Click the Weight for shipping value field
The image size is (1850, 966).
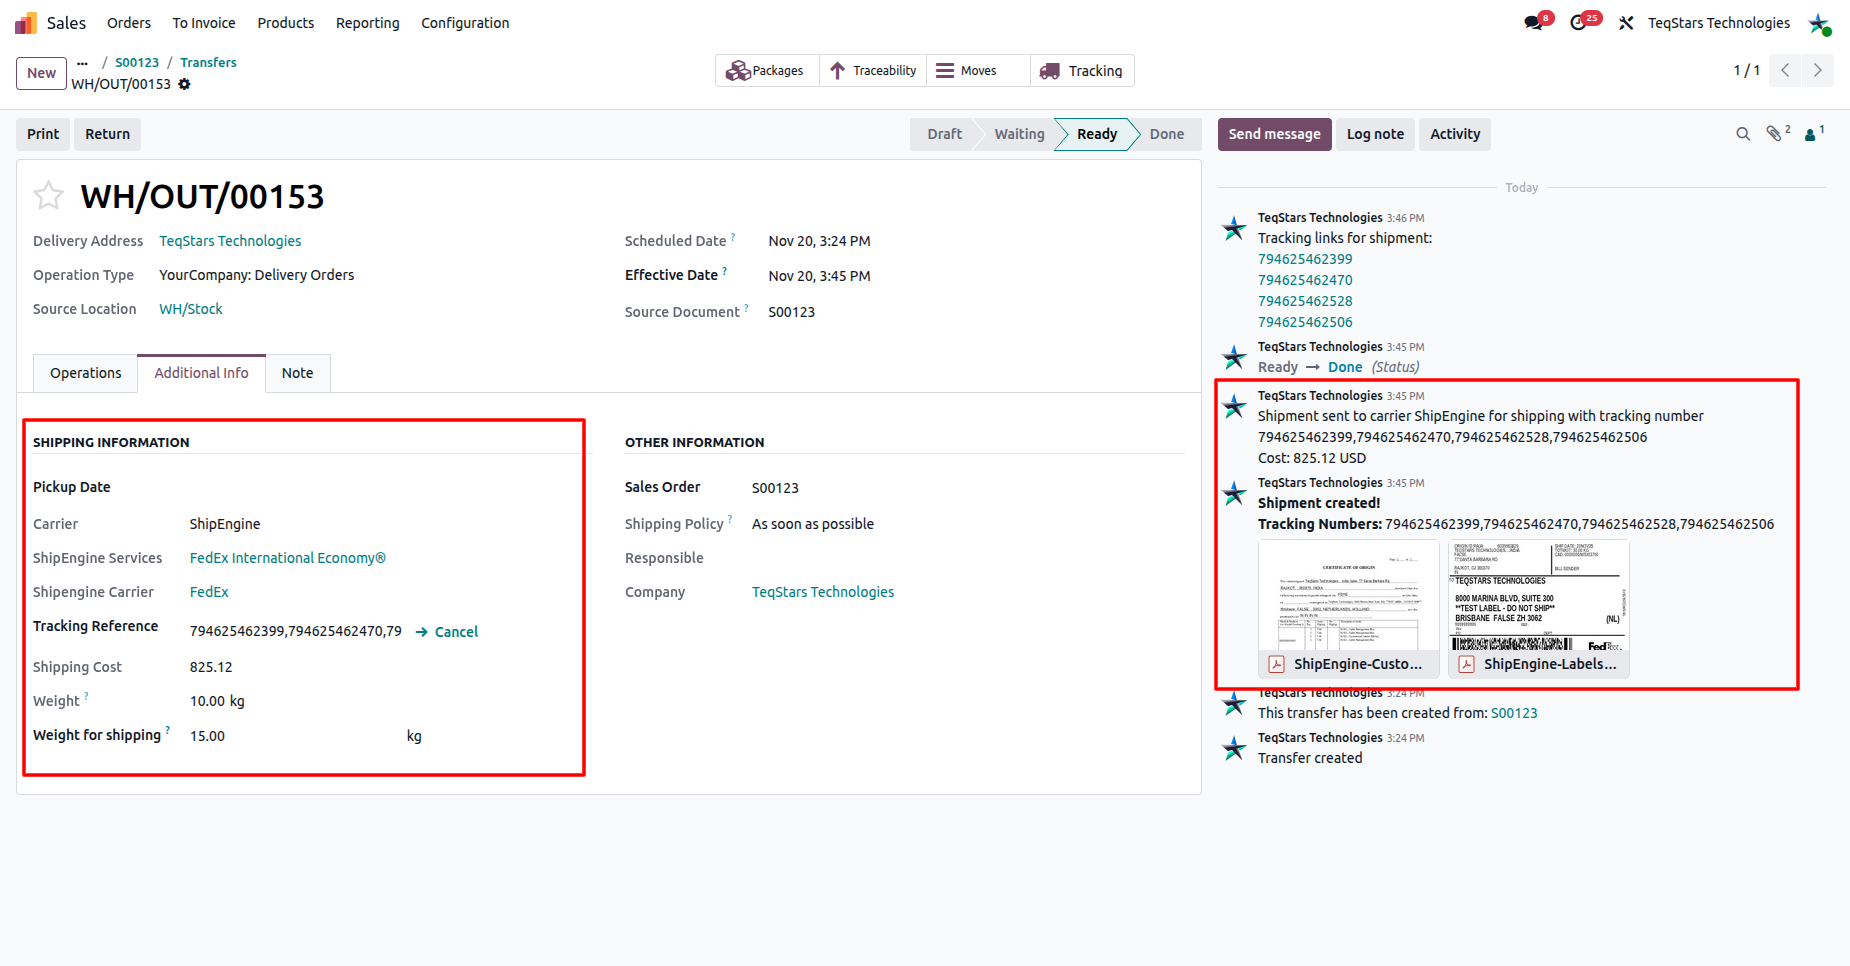pyautogui.click(x=295, y=736)
